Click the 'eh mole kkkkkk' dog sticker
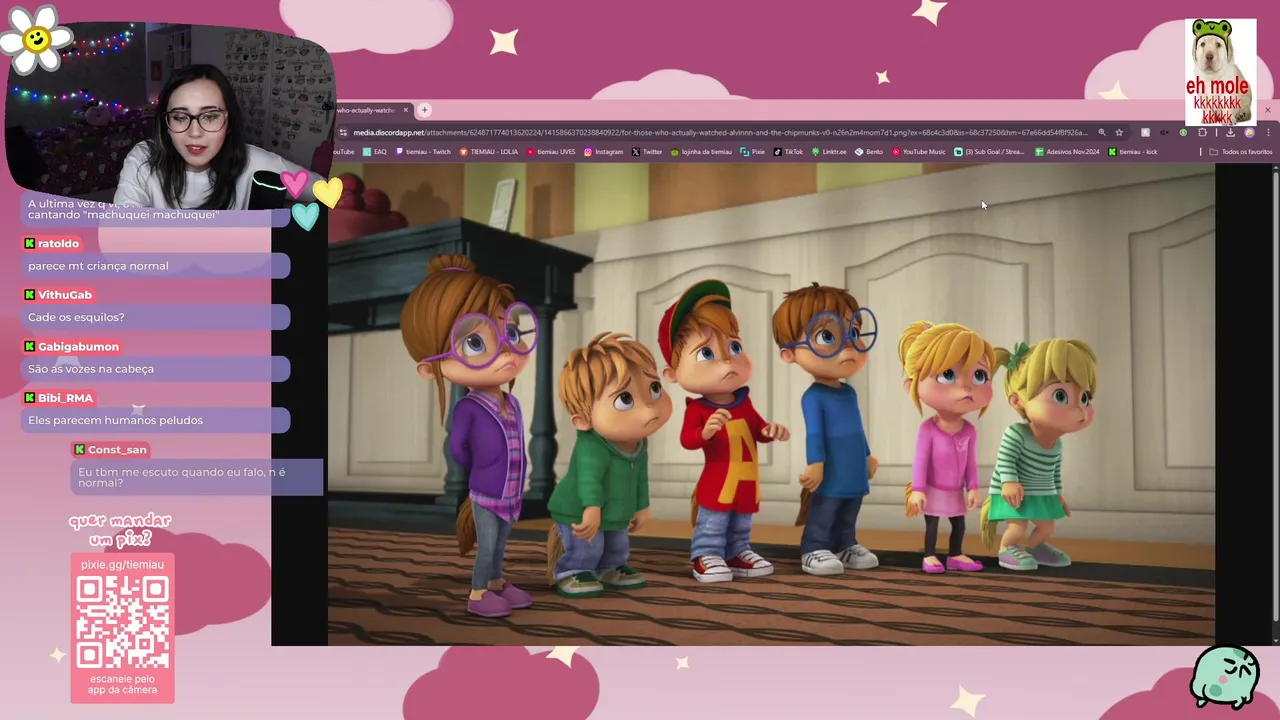The image size is (1280, 720). 1221,72
